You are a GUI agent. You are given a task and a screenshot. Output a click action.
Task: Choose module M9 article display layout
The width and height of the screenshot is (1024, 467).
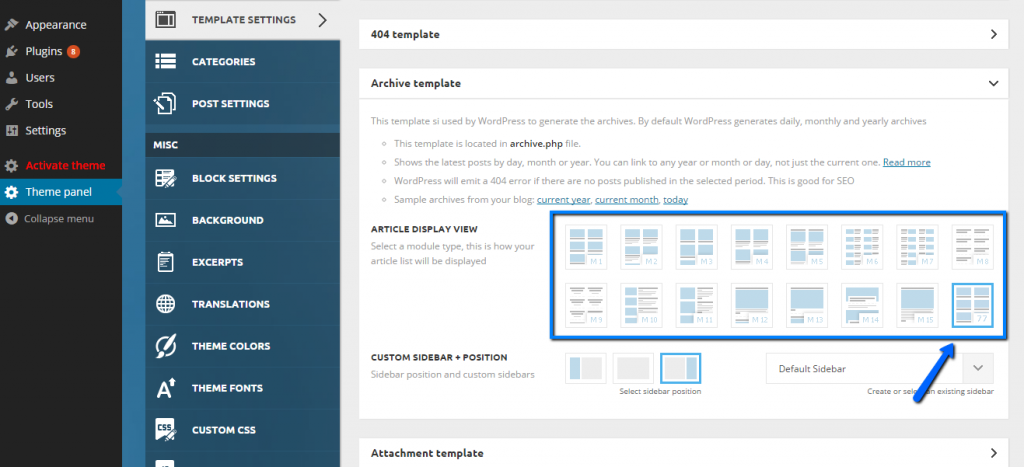pos(586,305)
